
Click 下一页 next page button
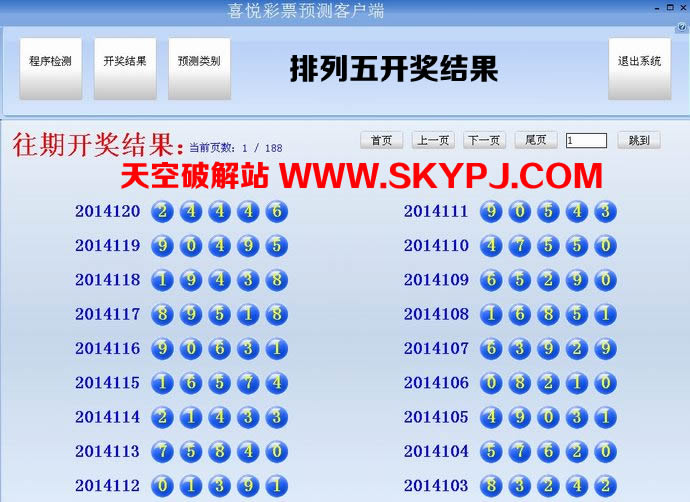point(484,141)
